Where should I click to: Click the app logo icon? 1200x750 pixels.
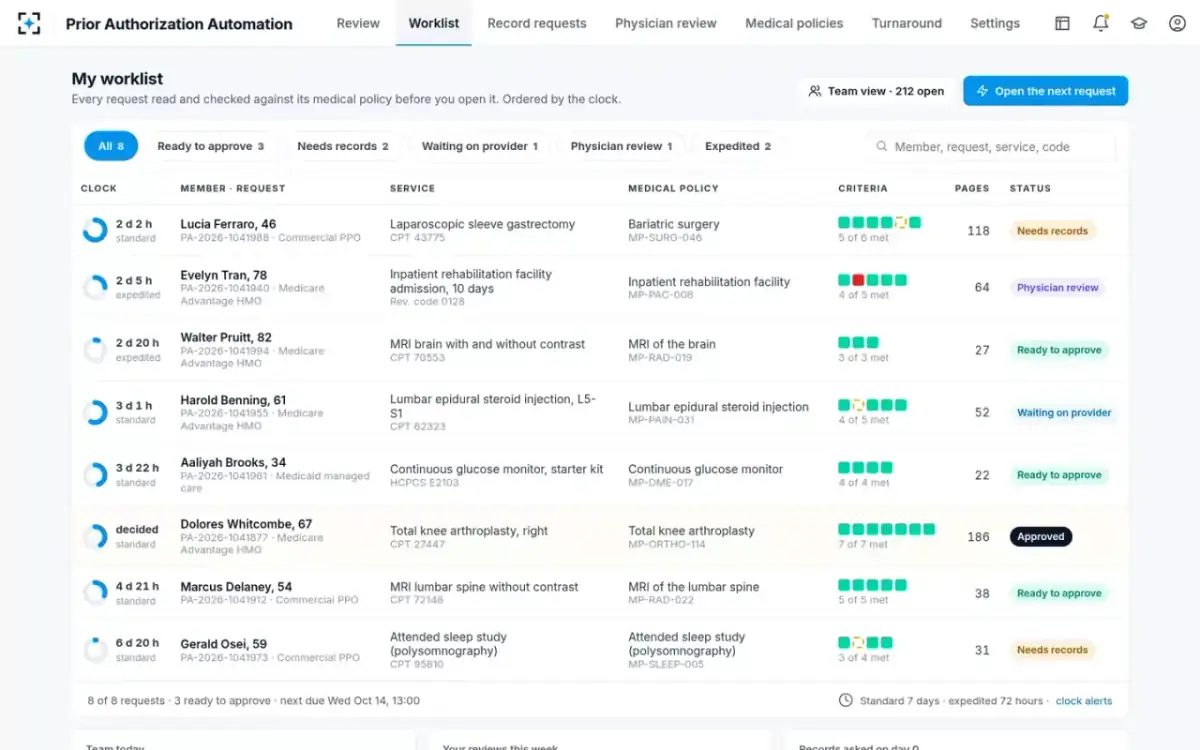pos(29,23)
